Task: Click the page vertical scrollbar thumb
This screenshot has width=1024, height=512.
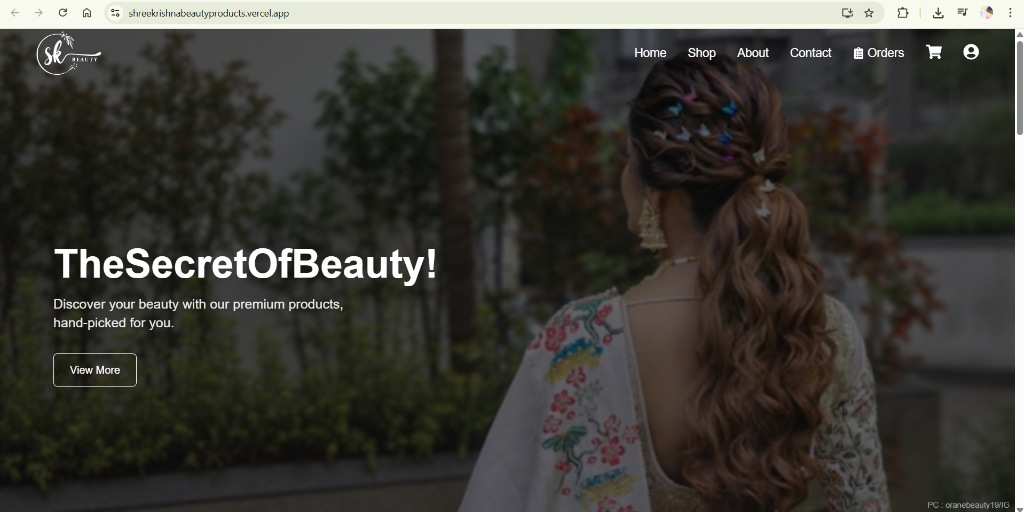Action: click(x=1019, y=87)
